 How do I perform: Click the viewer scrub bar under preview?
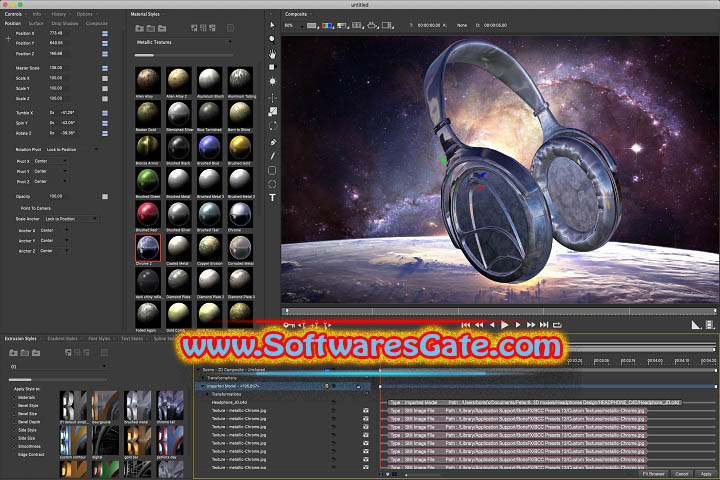point(499,311)
